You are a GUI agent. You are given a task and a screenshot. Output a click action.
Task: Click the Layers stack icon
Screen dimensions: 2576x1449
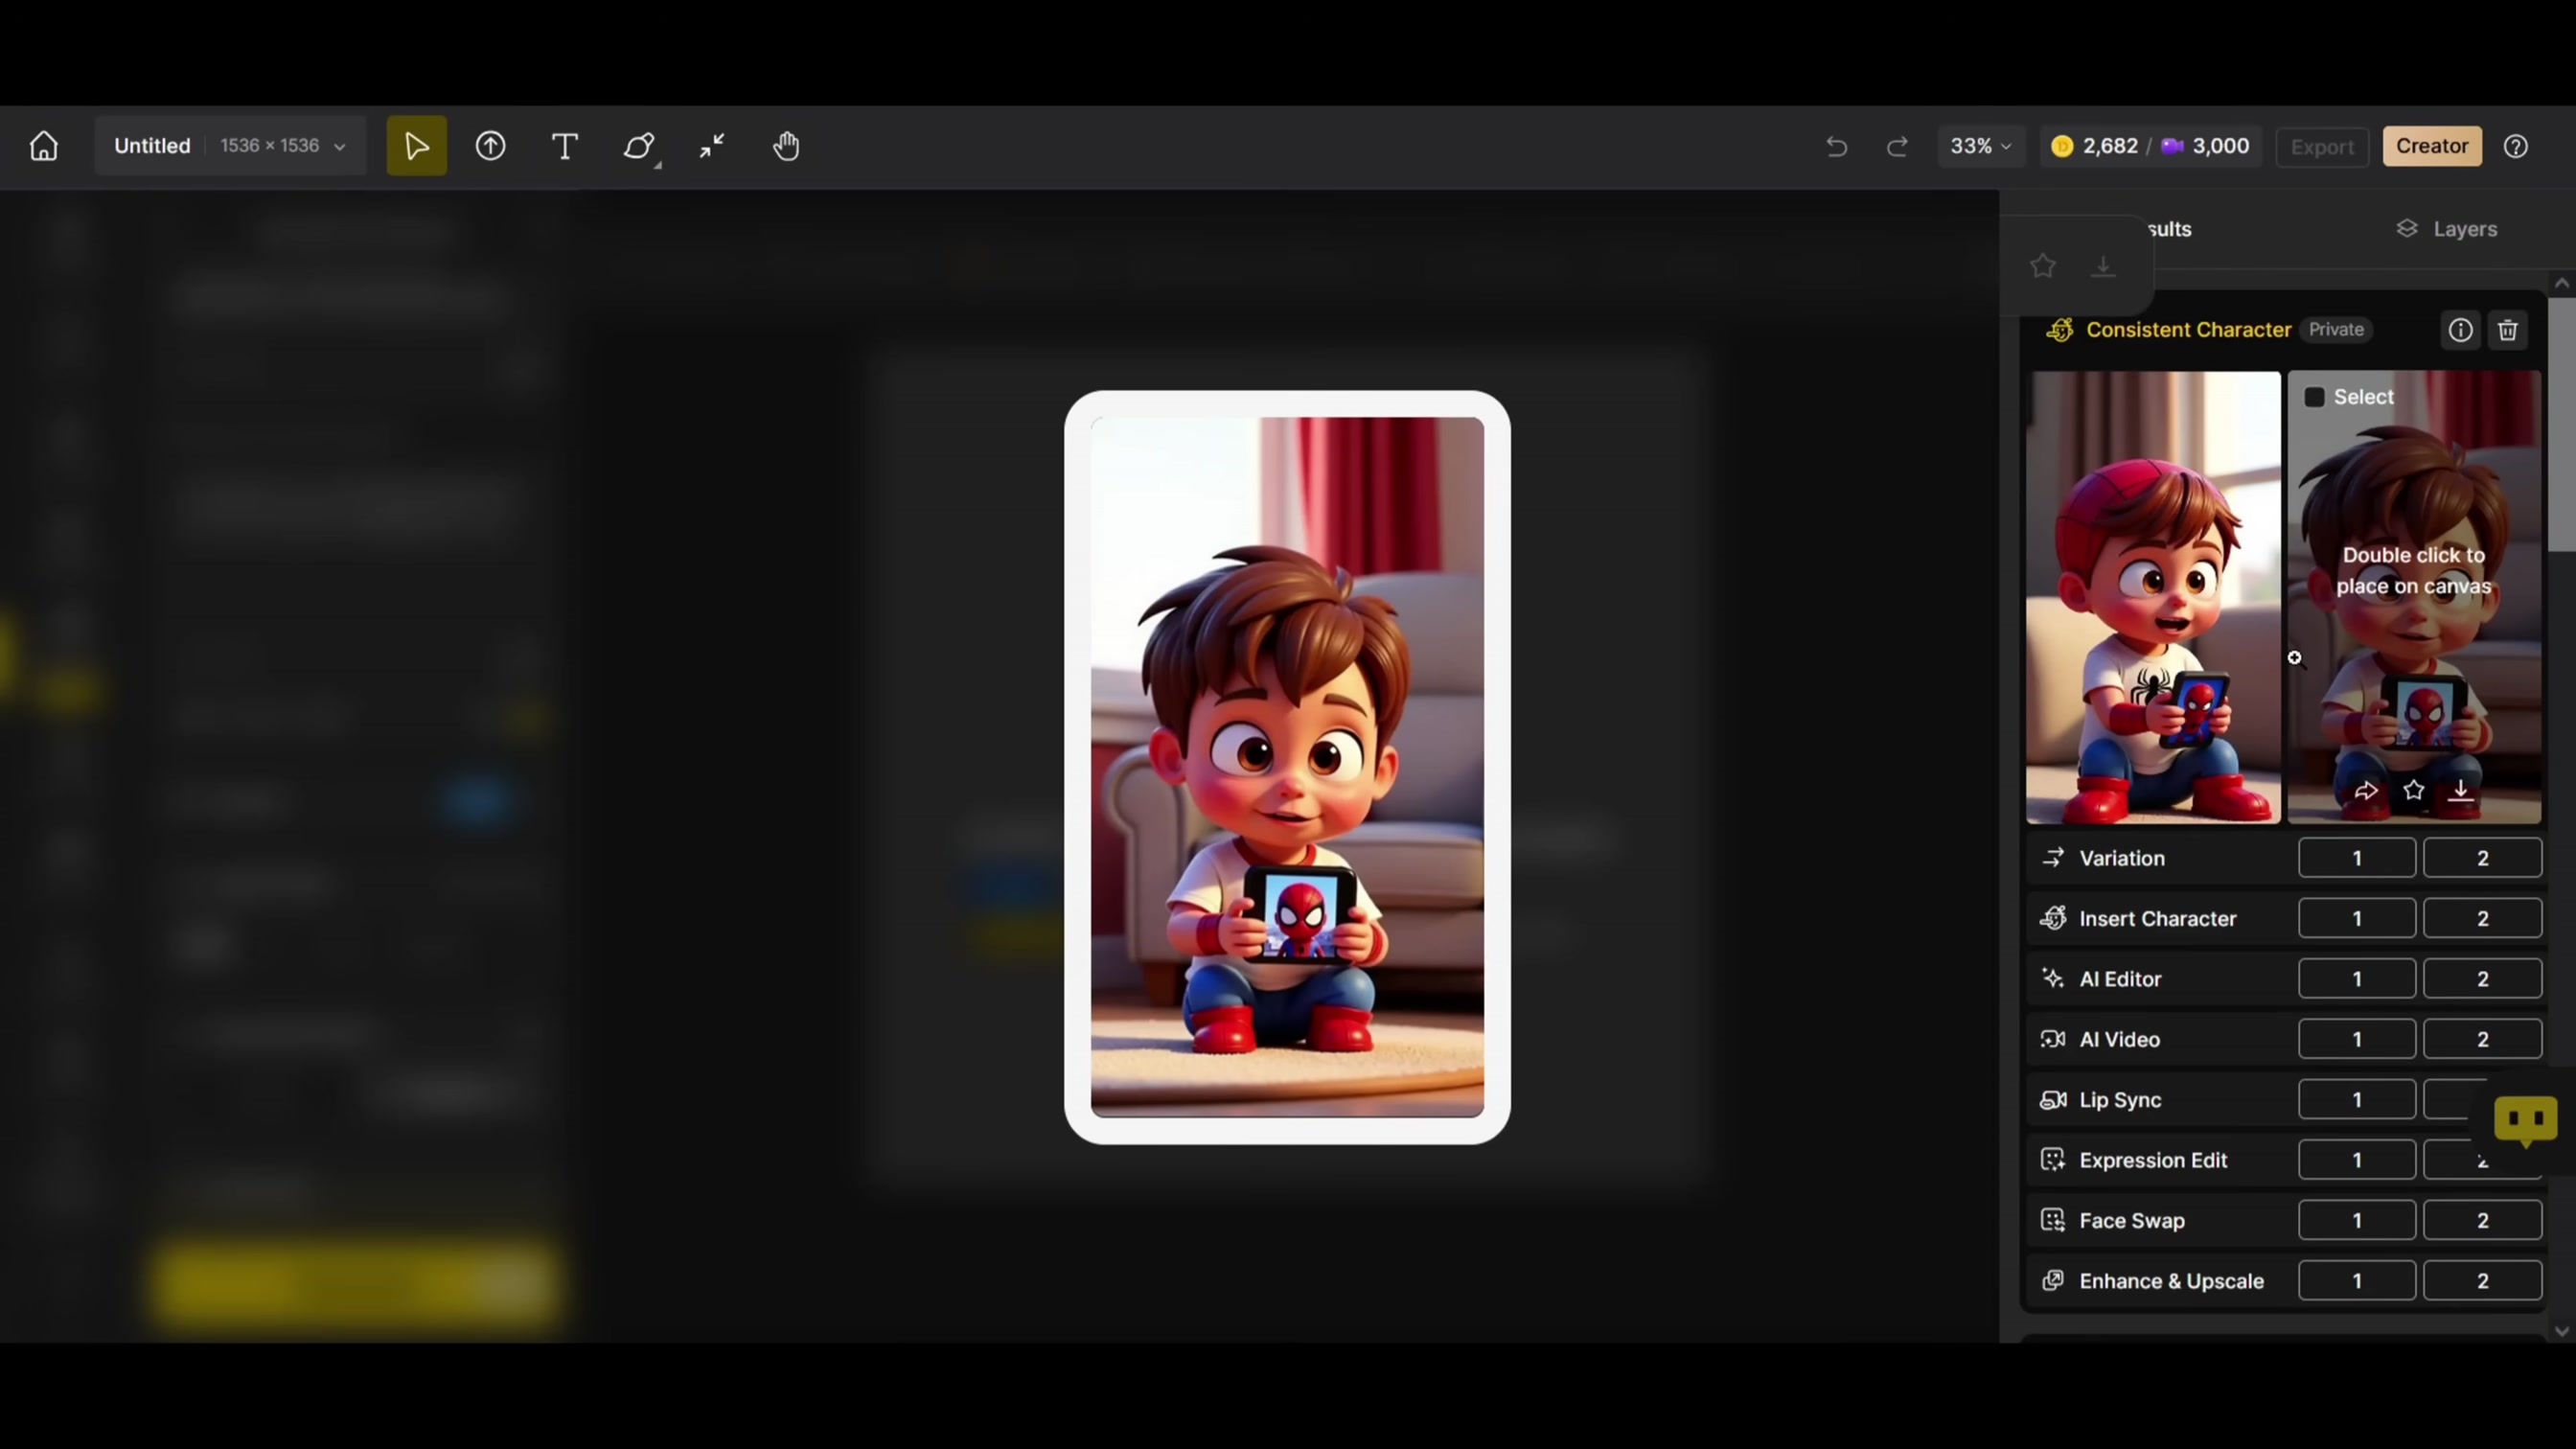(2407, 229)
